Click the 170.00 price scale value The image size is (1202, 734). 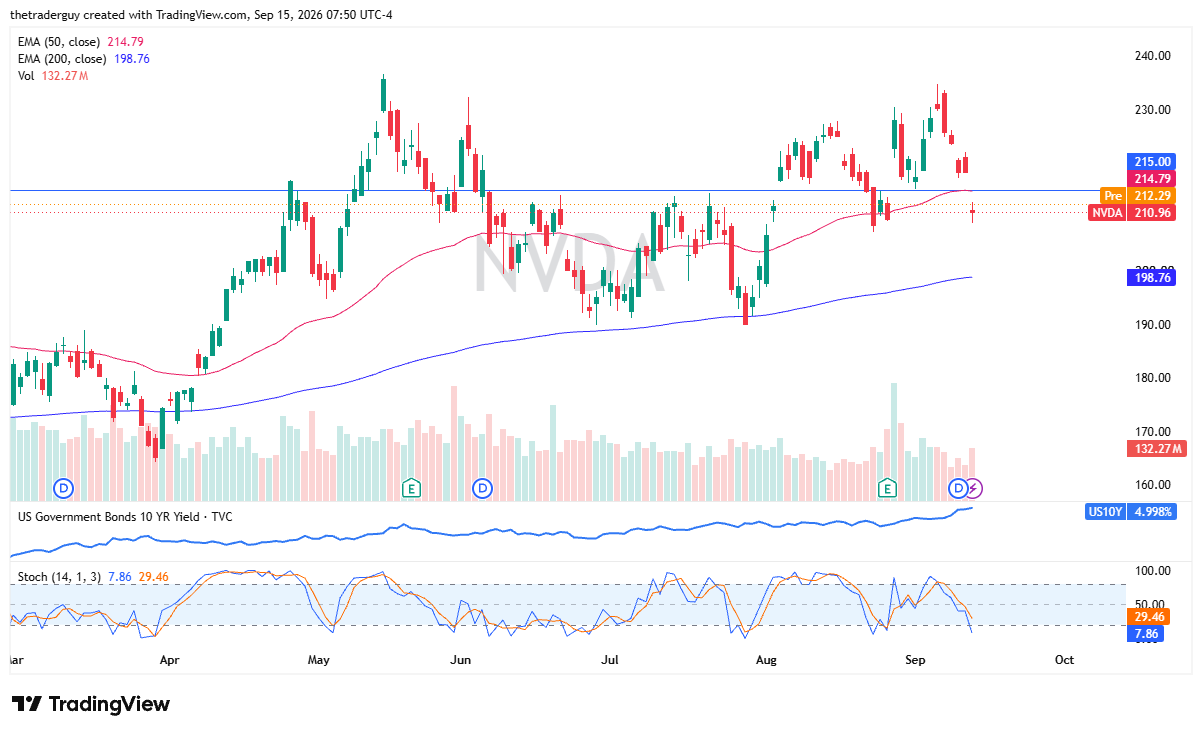coord(1151,431)
